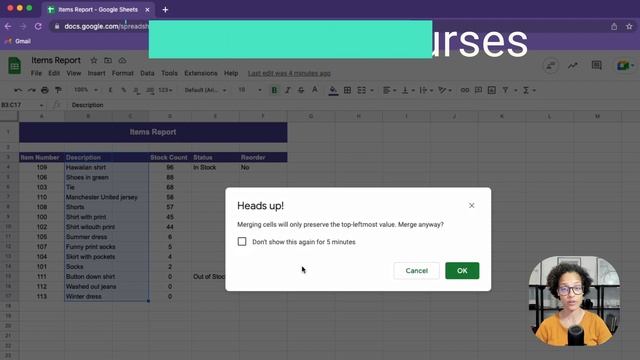Open the Default font dropdown
Screen dimensions: 640x360
(205, 90)
